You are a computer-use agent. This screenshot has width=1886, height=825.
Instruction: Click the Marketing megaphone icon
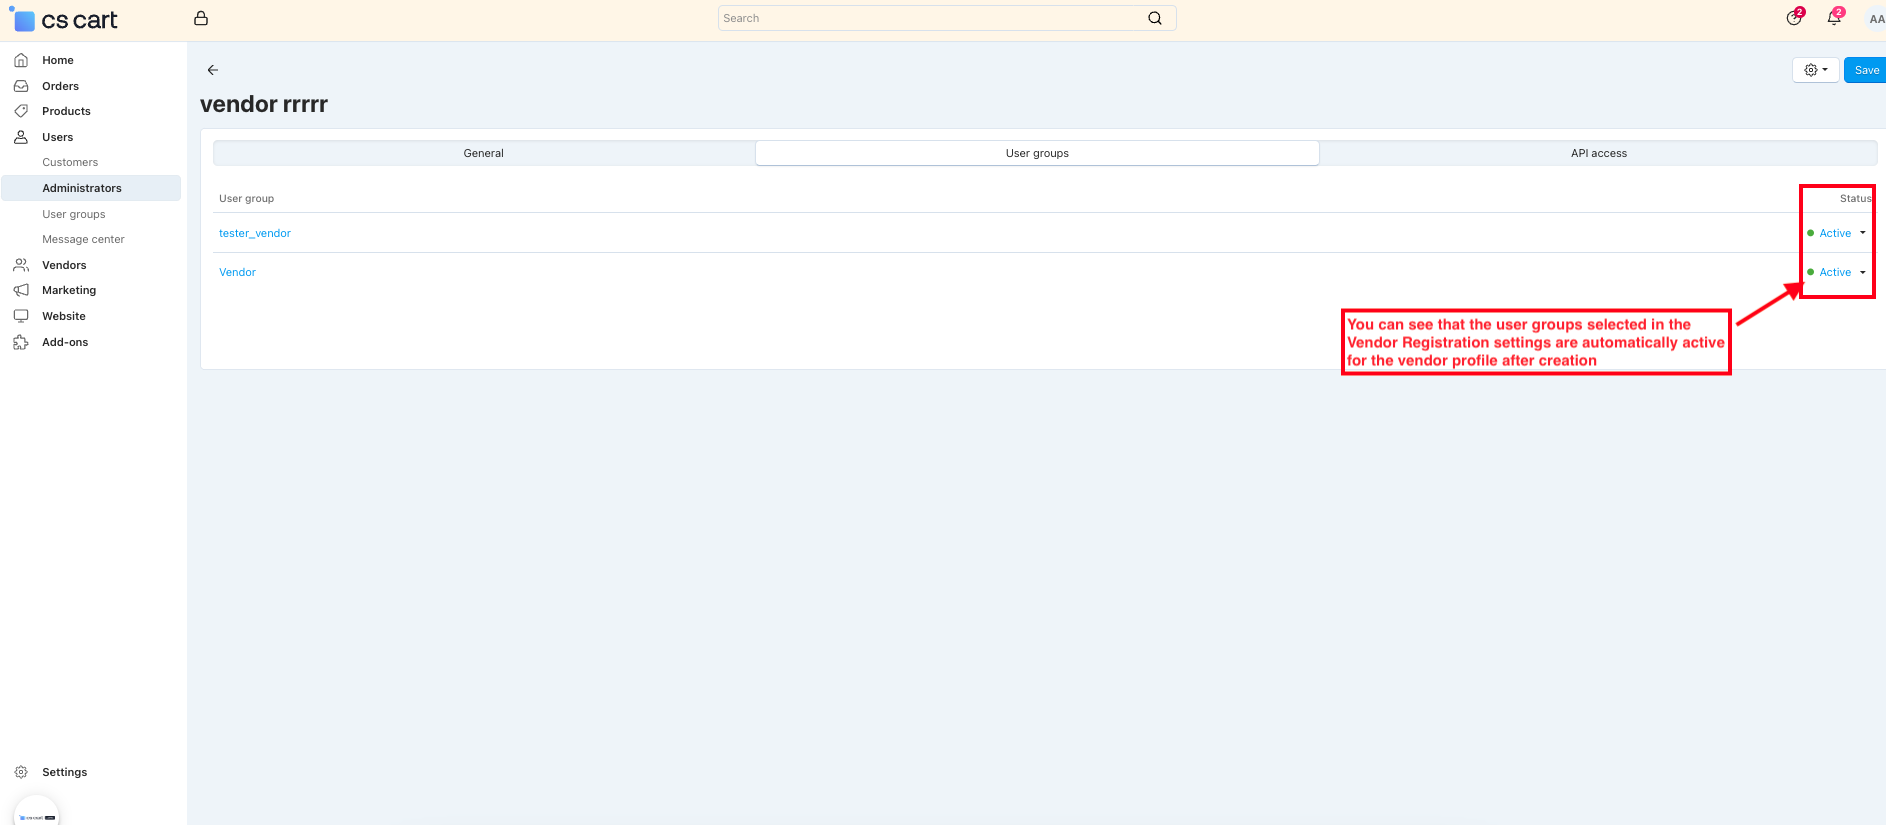coord(21,290)
